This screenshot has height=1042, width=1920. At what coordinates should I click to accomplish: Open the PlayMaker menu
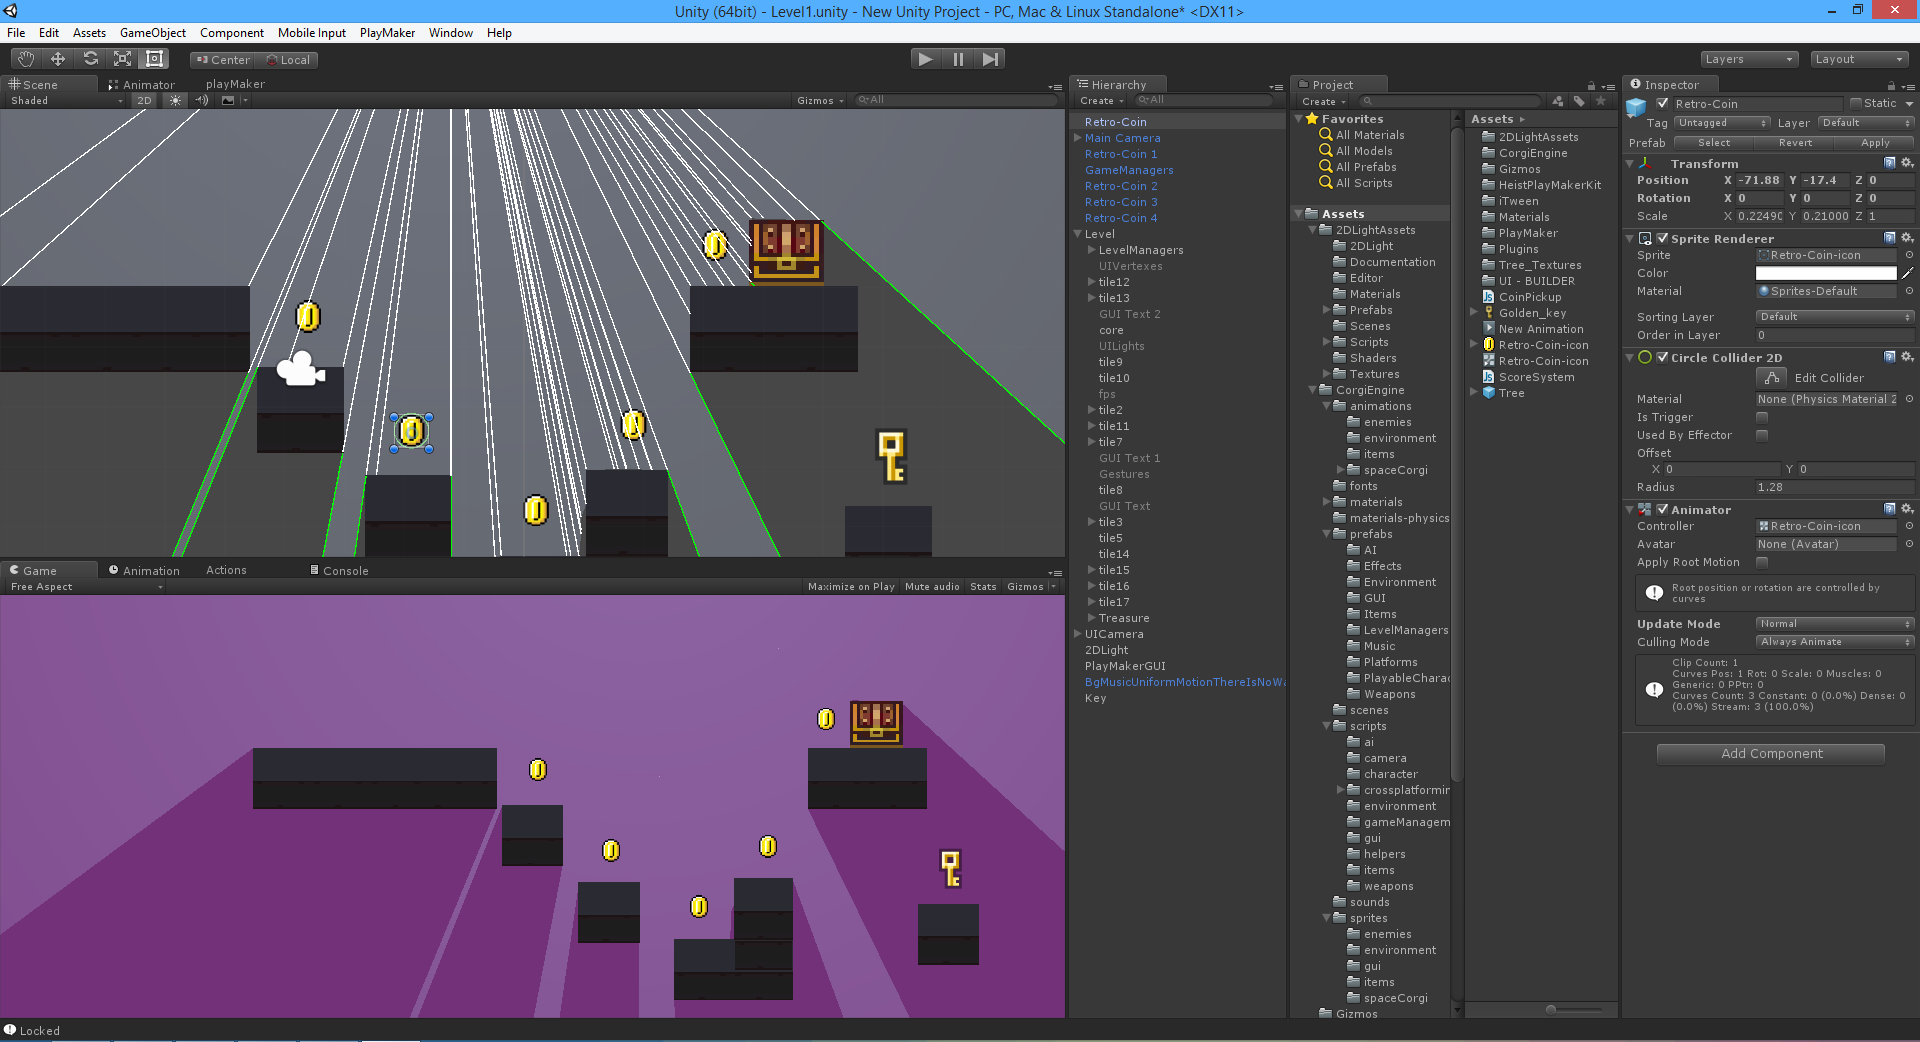pos(387,33)
